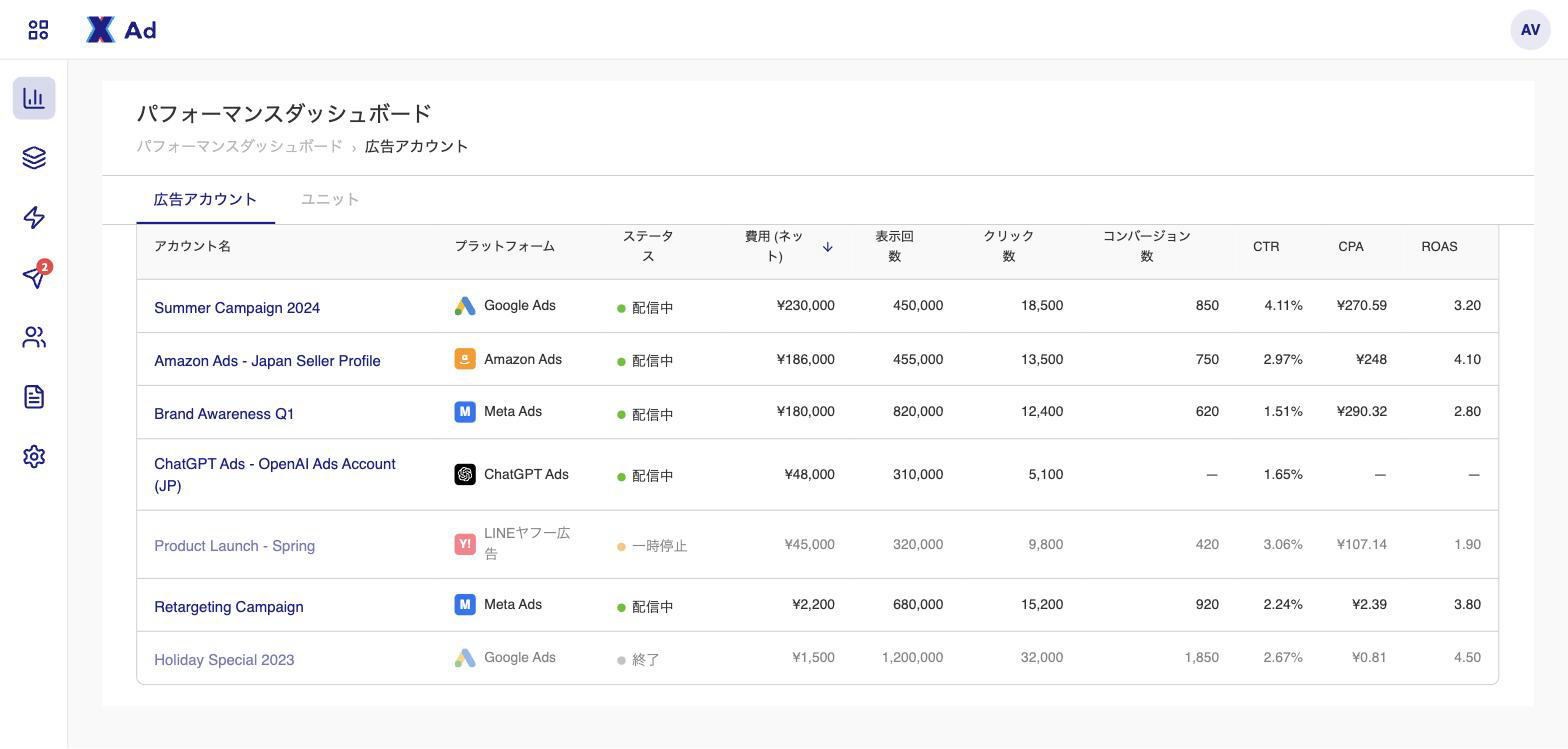Open the users sidebar icon
The height and width of the screenshot is (749, 1568).
34,337
